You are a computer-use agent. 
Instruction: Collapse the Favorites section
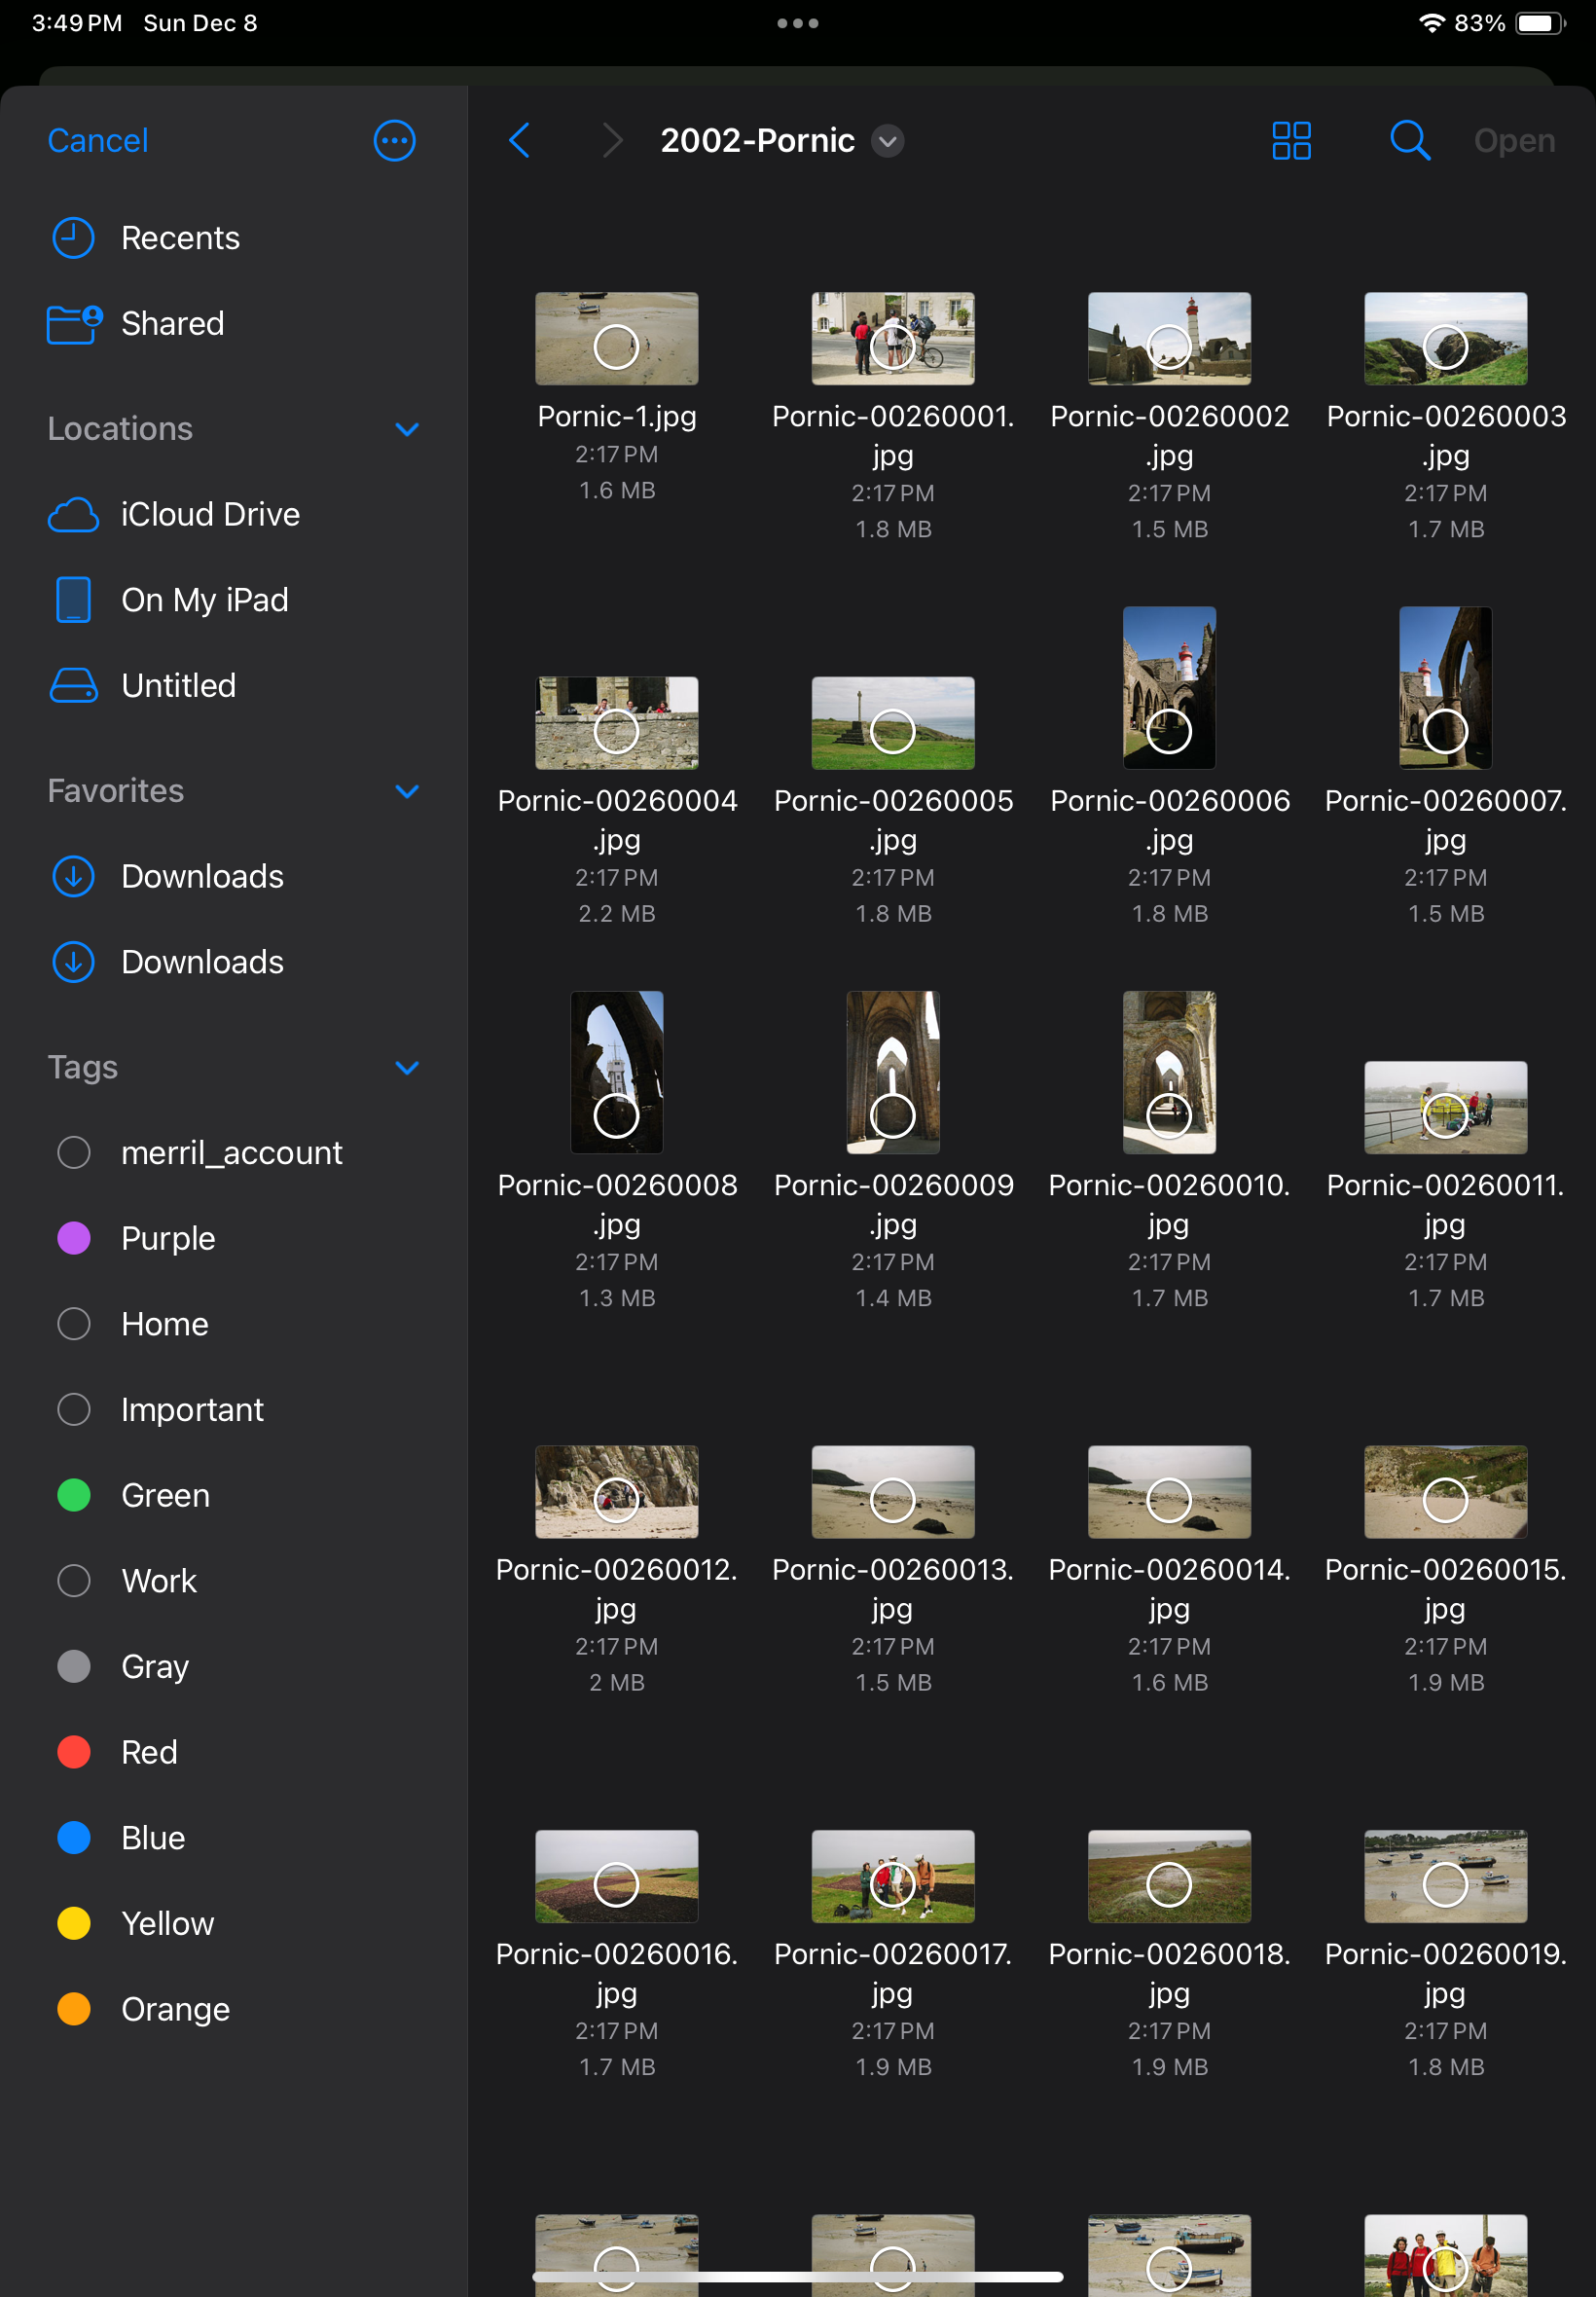[407, 791]
